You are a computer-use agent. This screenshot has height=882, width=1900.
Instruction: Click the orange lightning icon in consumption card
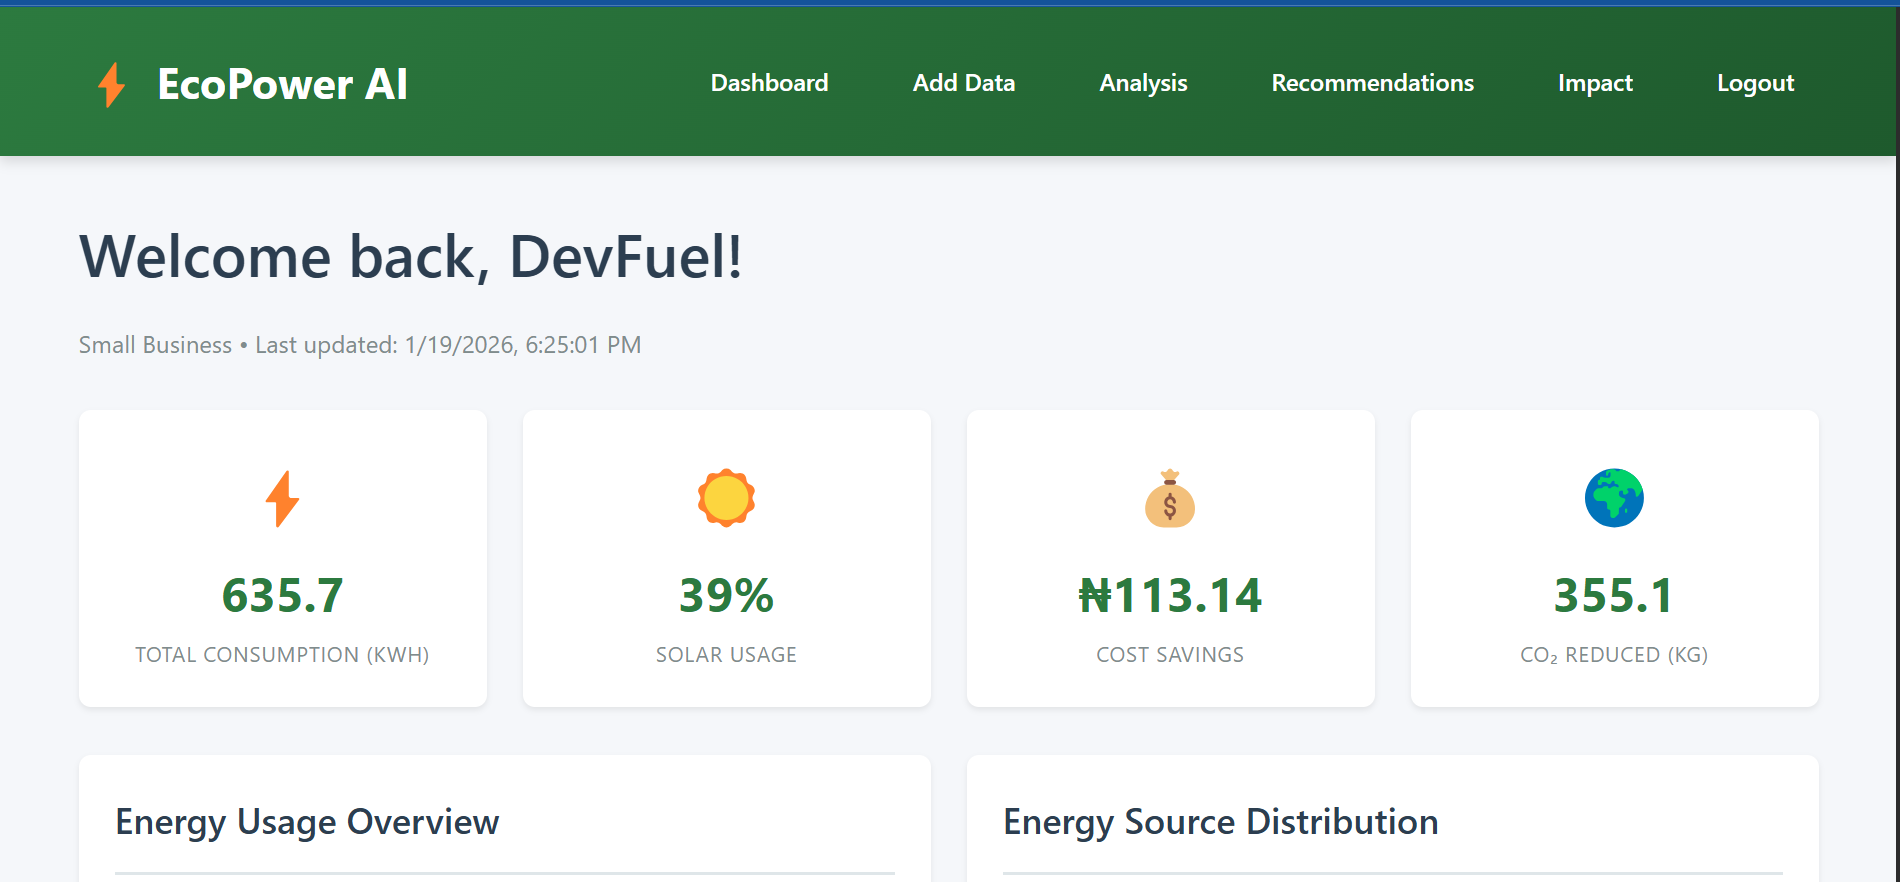coord(282,498)
